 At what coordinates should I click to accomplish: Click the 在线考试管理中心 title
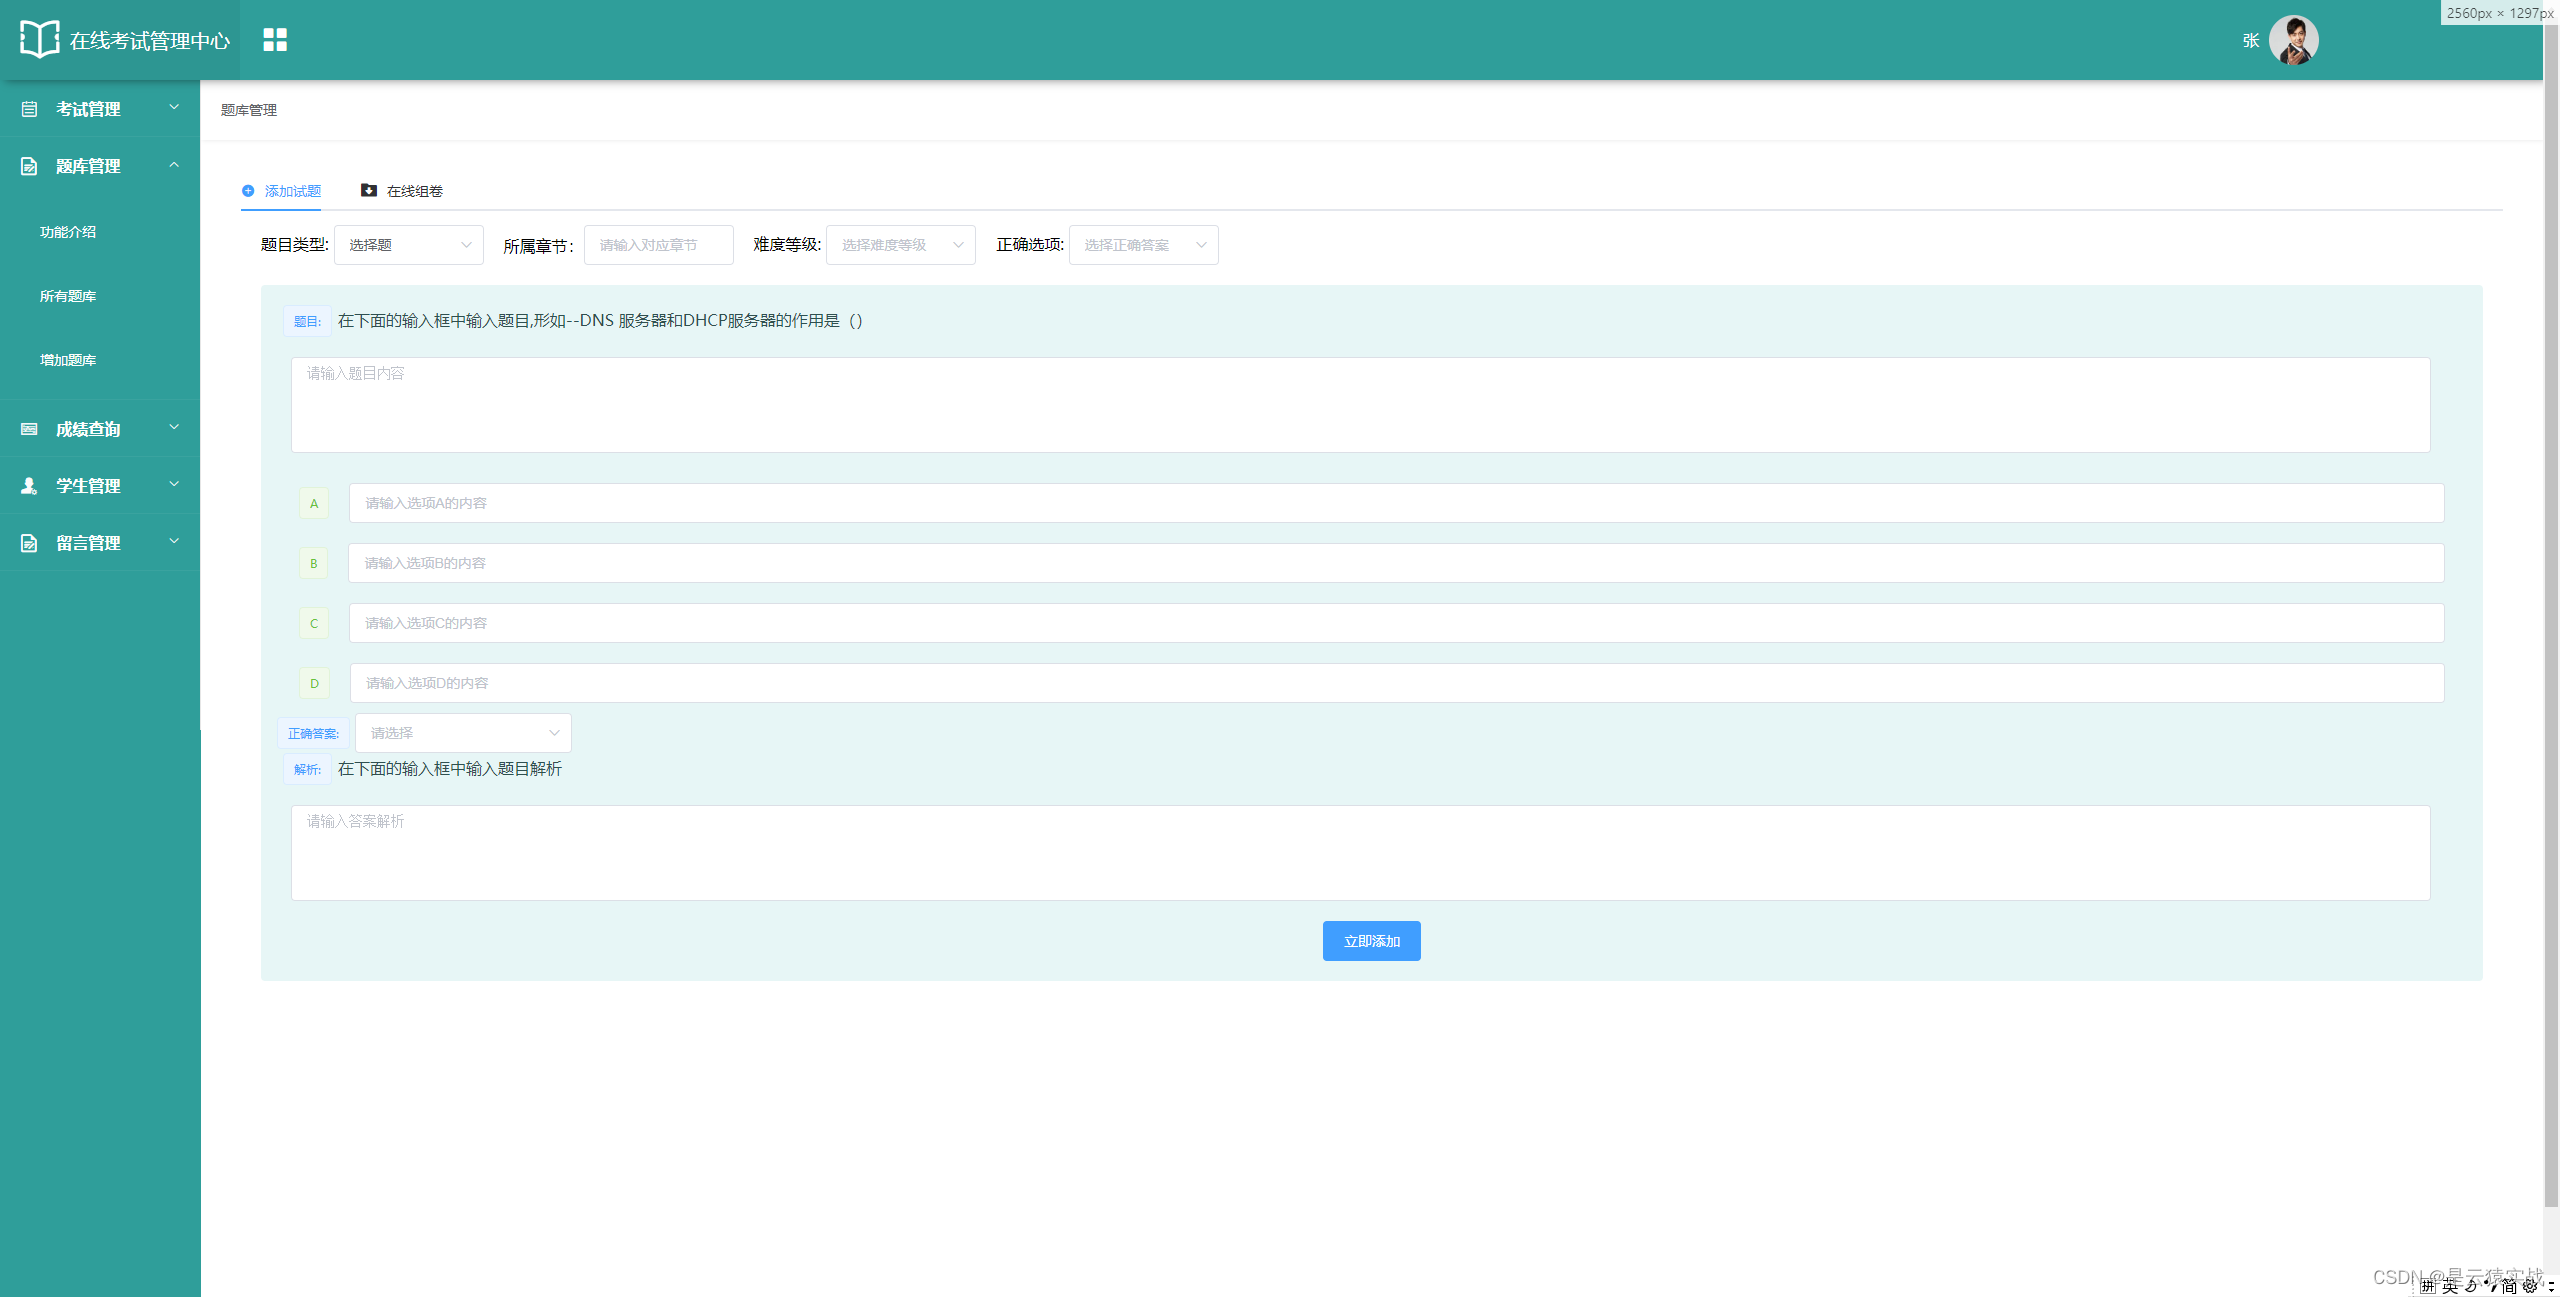150,41
